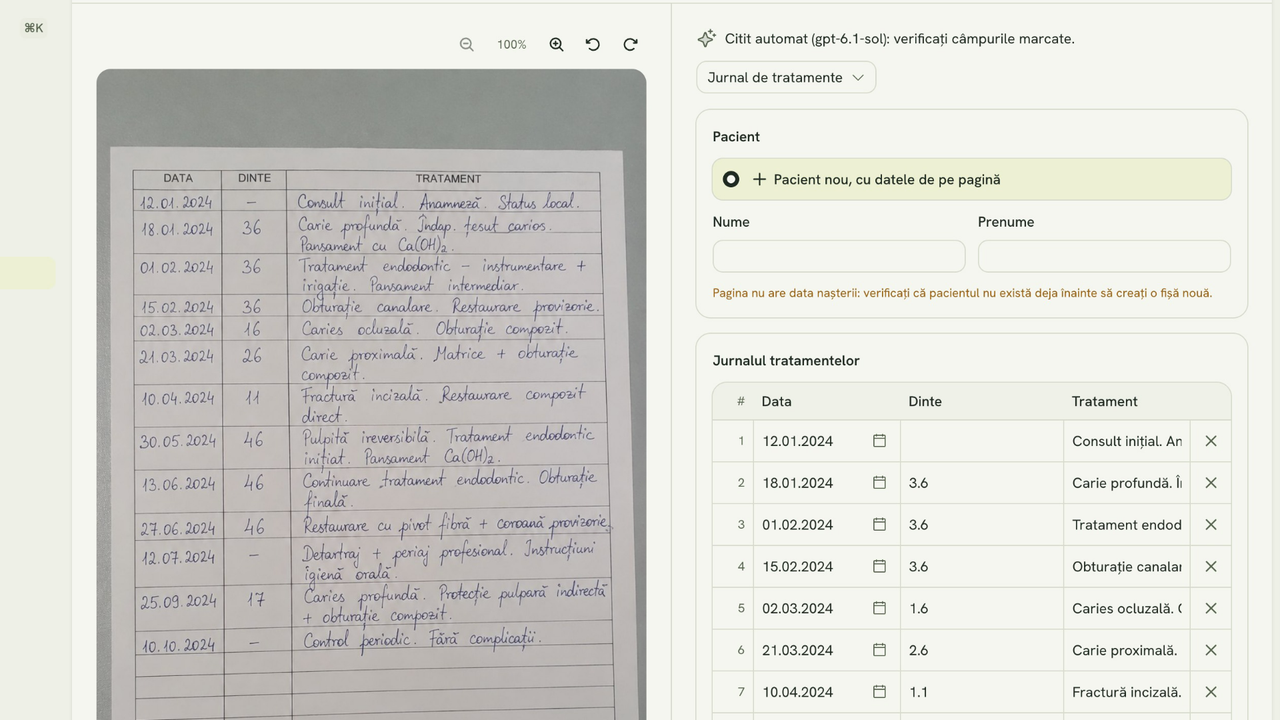Zoom out the document preview
The height and width of the screenshot is (720, 1280).
click(467, 45)
